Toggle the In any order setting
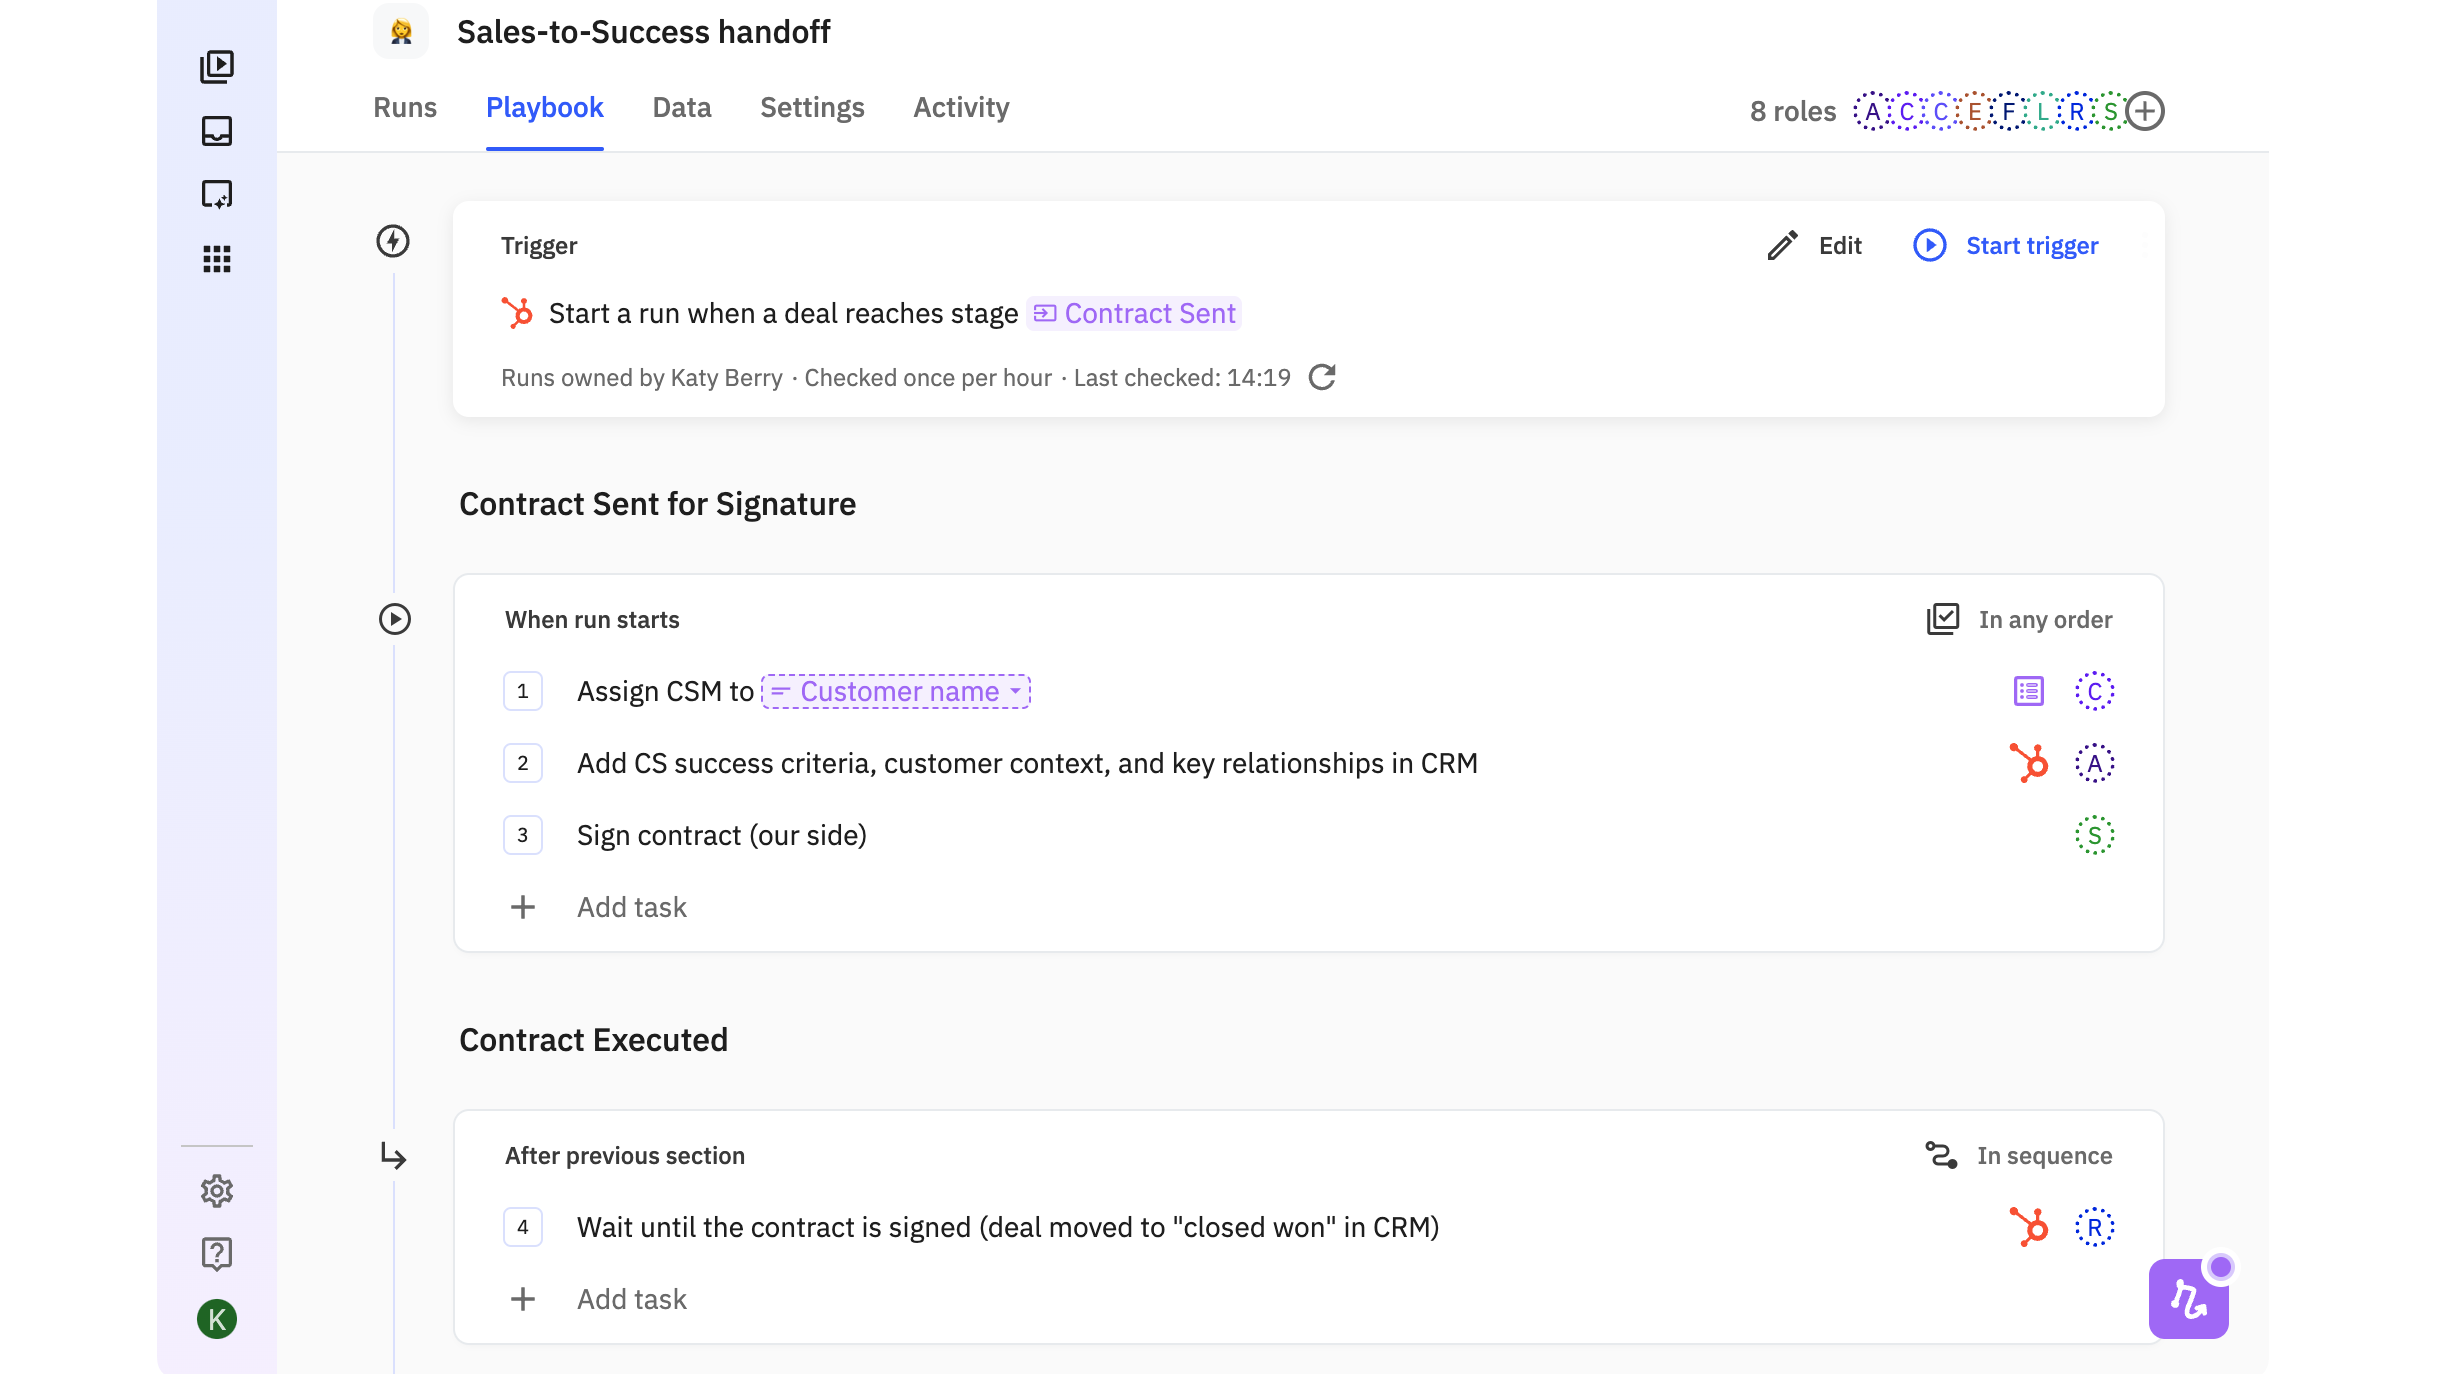 (x=2020, y=620)
